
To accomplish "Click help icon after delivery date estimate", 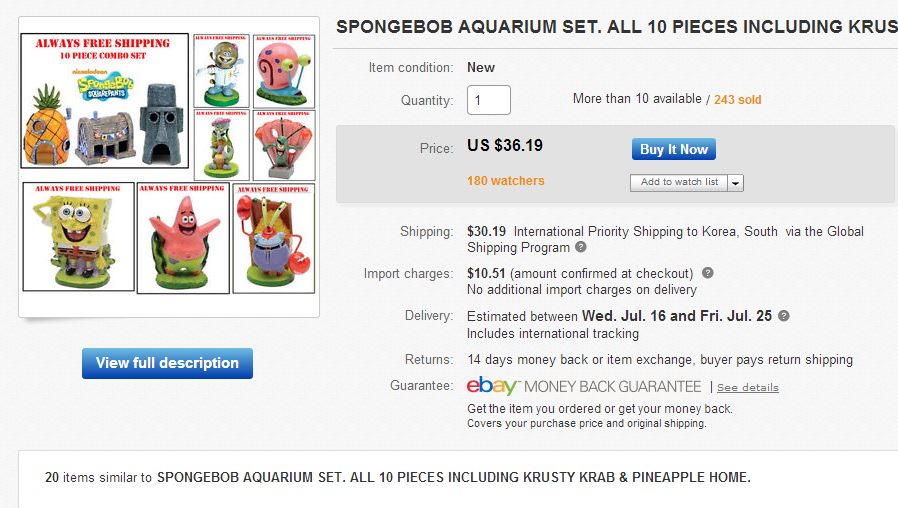I will pyautogui.click(x=784, y=316).
